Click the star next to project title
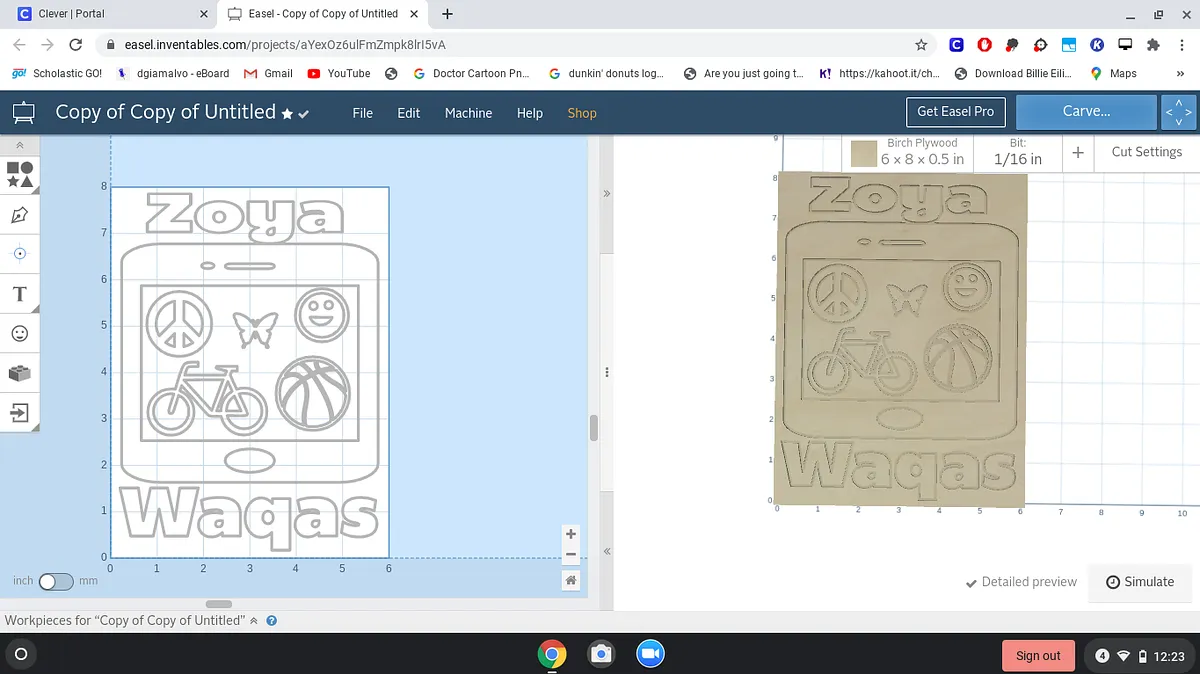The height and width of the screenshot is (674, 1200). [x=287, y=115]
